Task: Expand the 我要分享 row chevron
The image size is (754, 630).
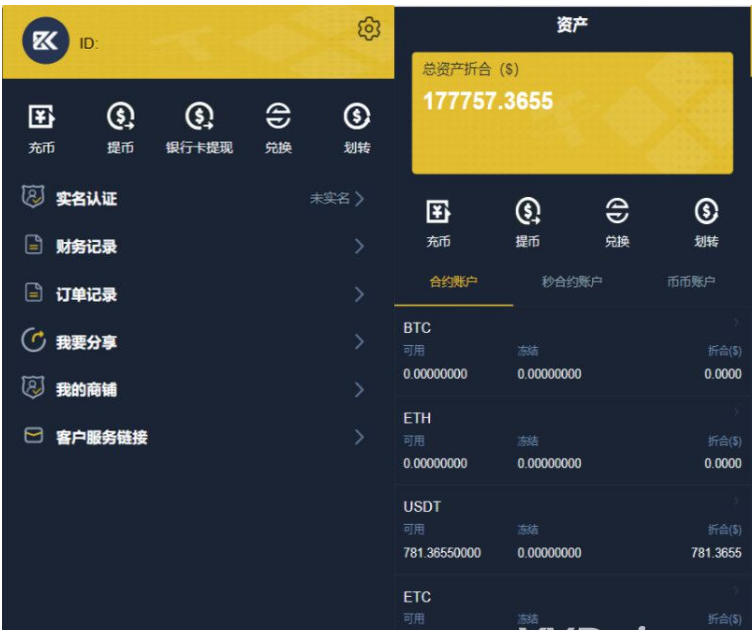Action: point(359,342)
